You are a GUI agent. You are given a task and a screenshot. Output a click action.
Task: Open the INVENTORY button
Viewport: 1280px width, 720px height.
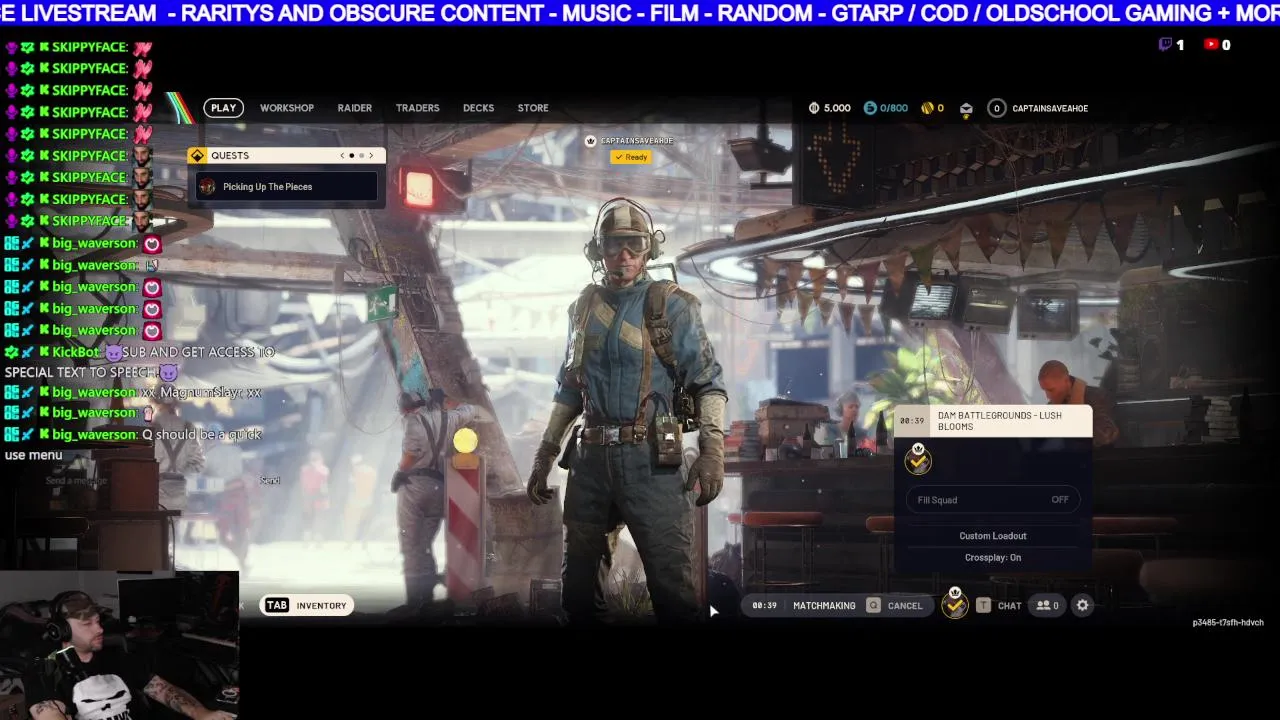[321, 606]
